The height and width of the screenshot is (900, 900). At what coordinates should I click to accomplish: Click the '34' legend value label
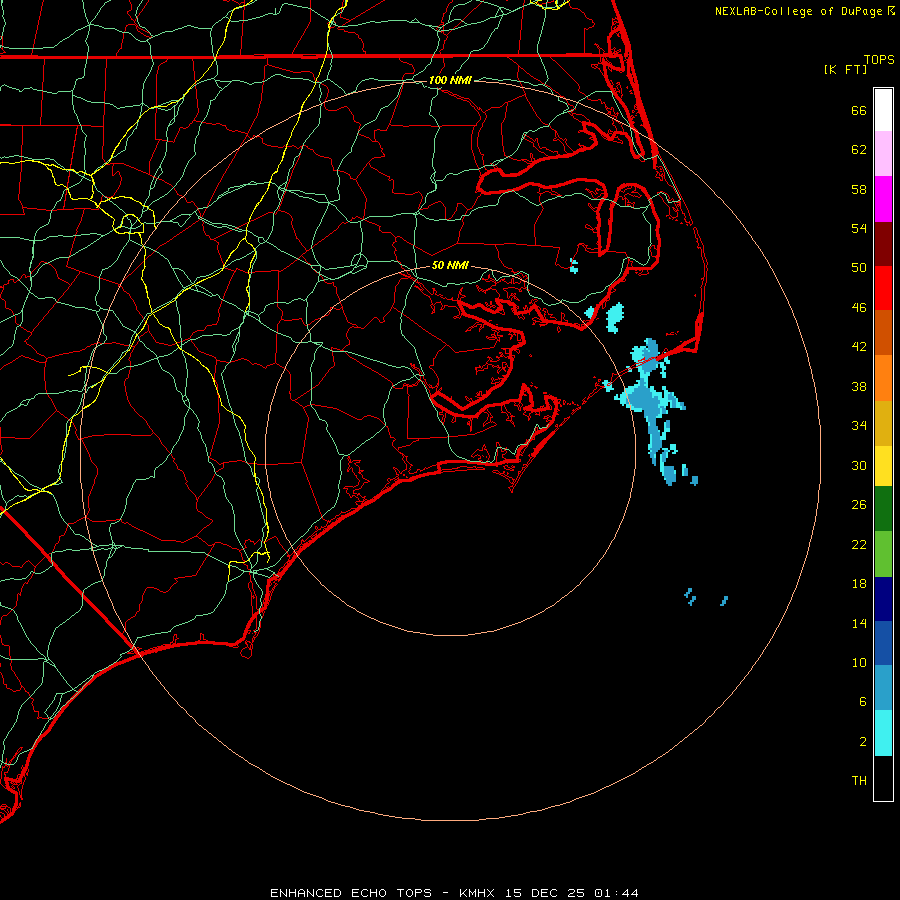859,426
